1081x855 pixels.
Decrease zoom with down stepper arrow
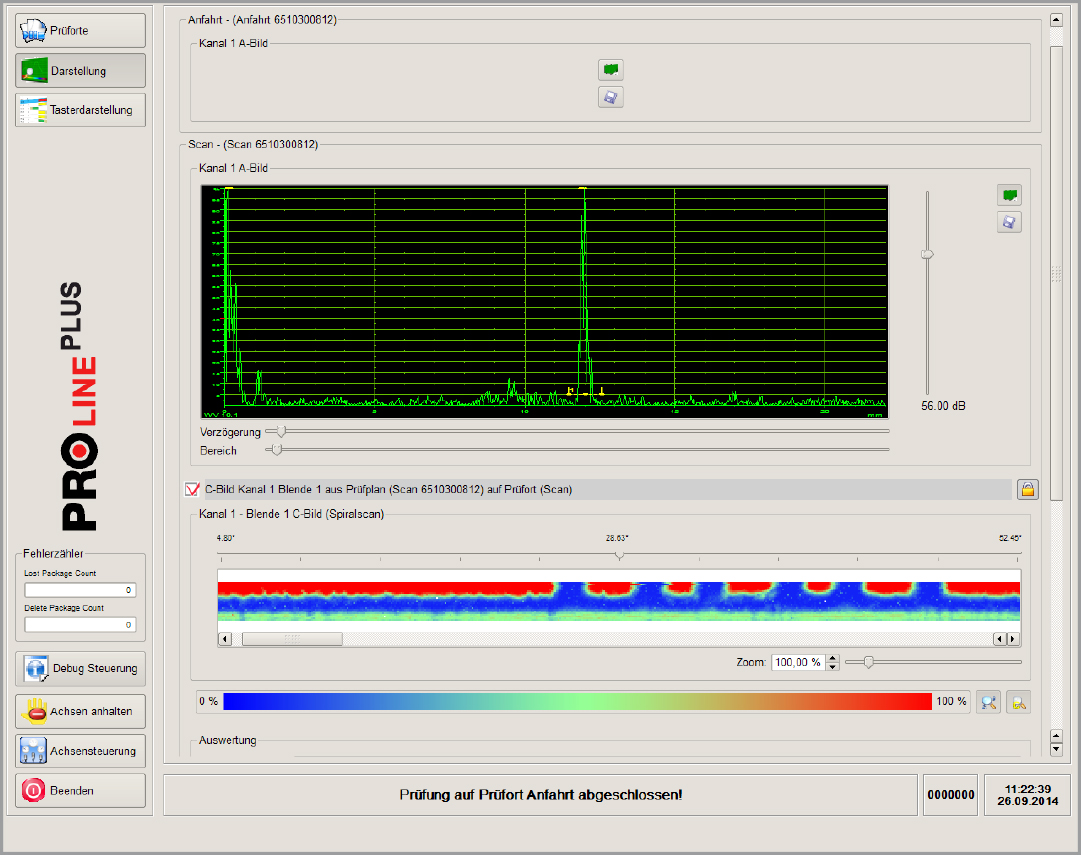click(x=833, y=667)
